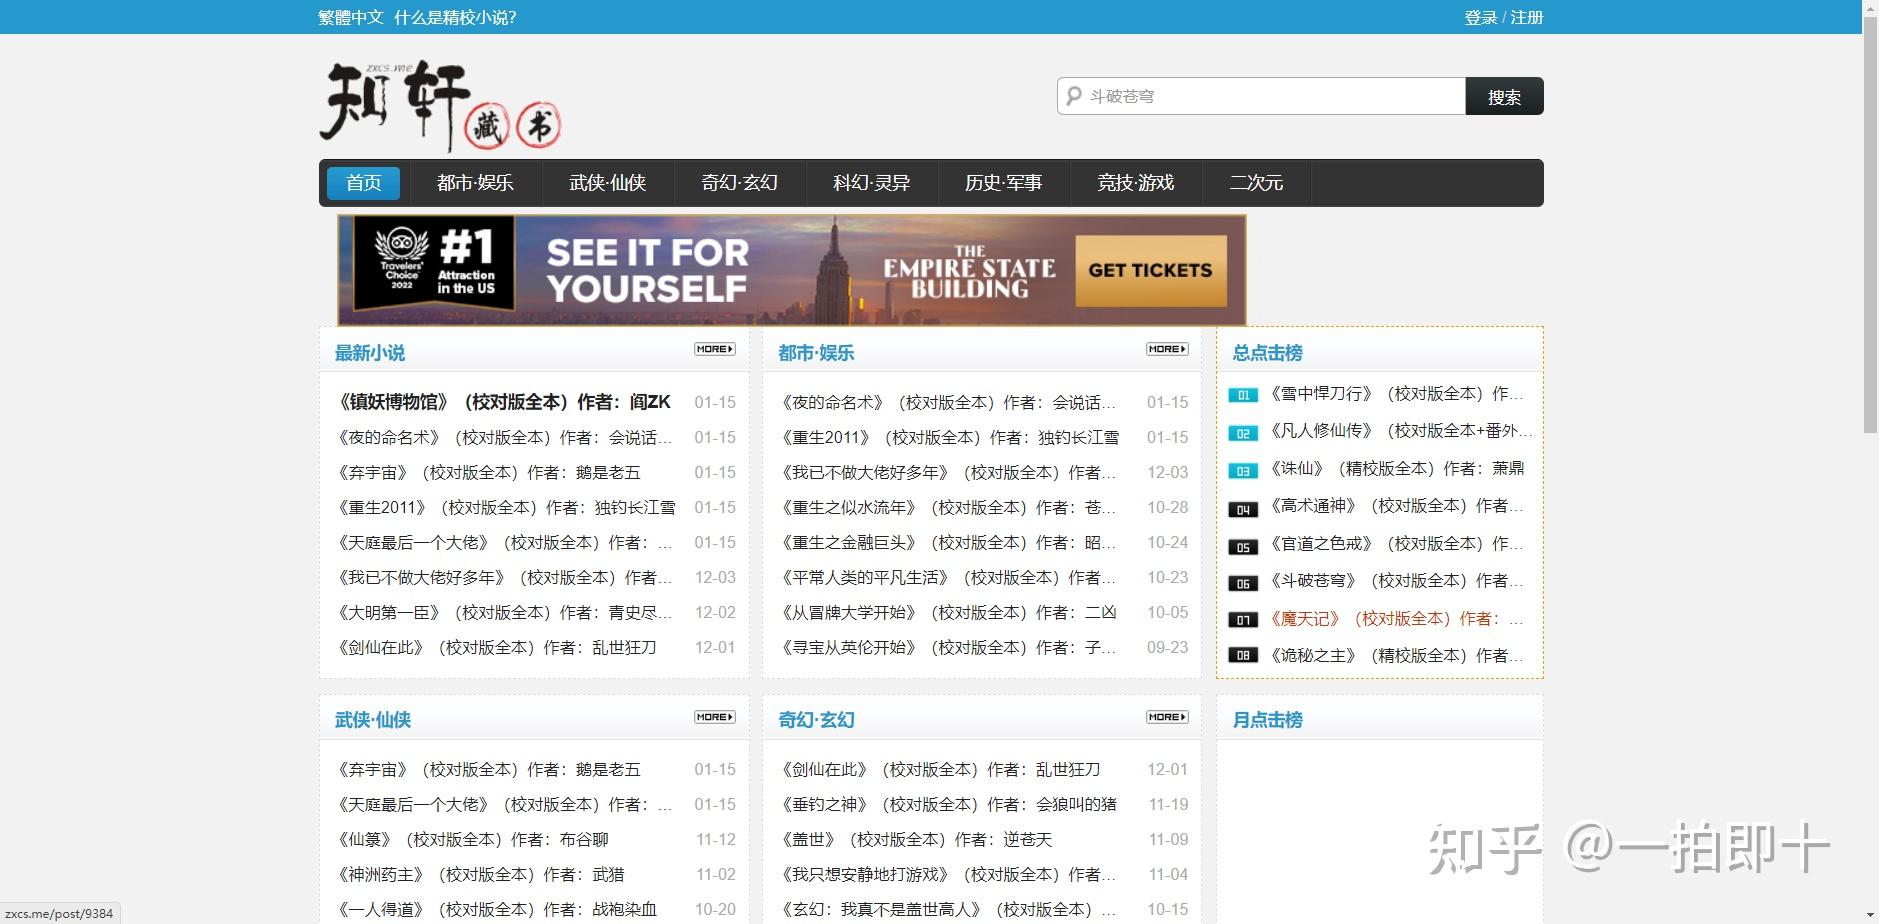The image size is (1879, 924).
Task: Open the 历史·军事 nav category
Action: pos(1003,183)
